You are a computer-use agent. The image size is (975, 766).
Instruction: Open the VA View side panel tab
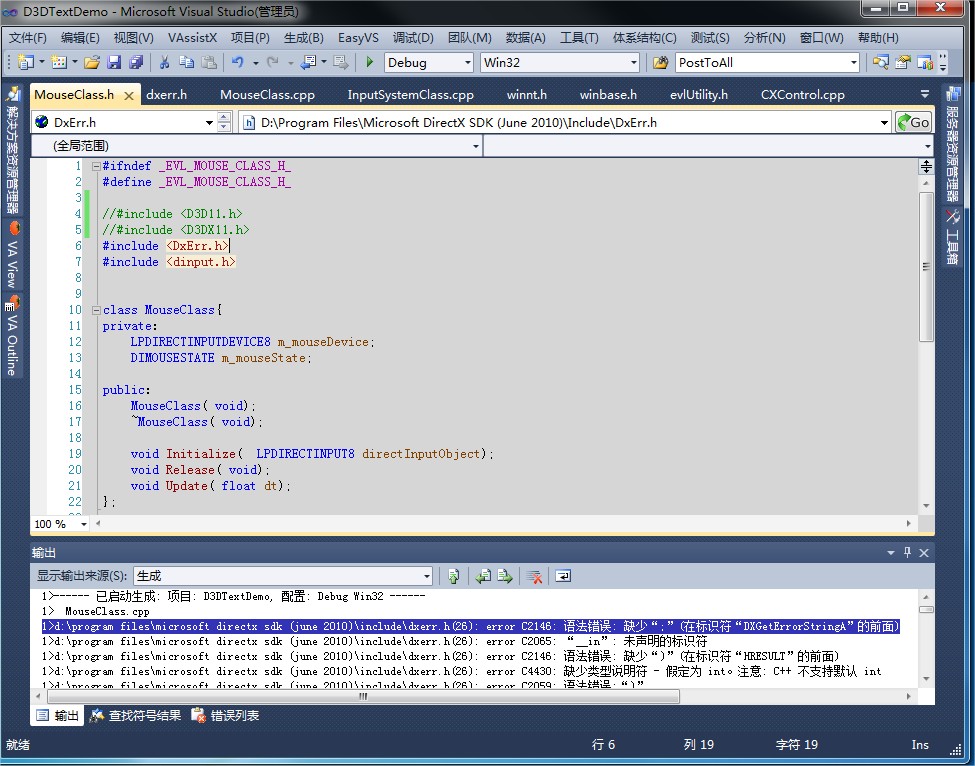(x=12, y=255)
